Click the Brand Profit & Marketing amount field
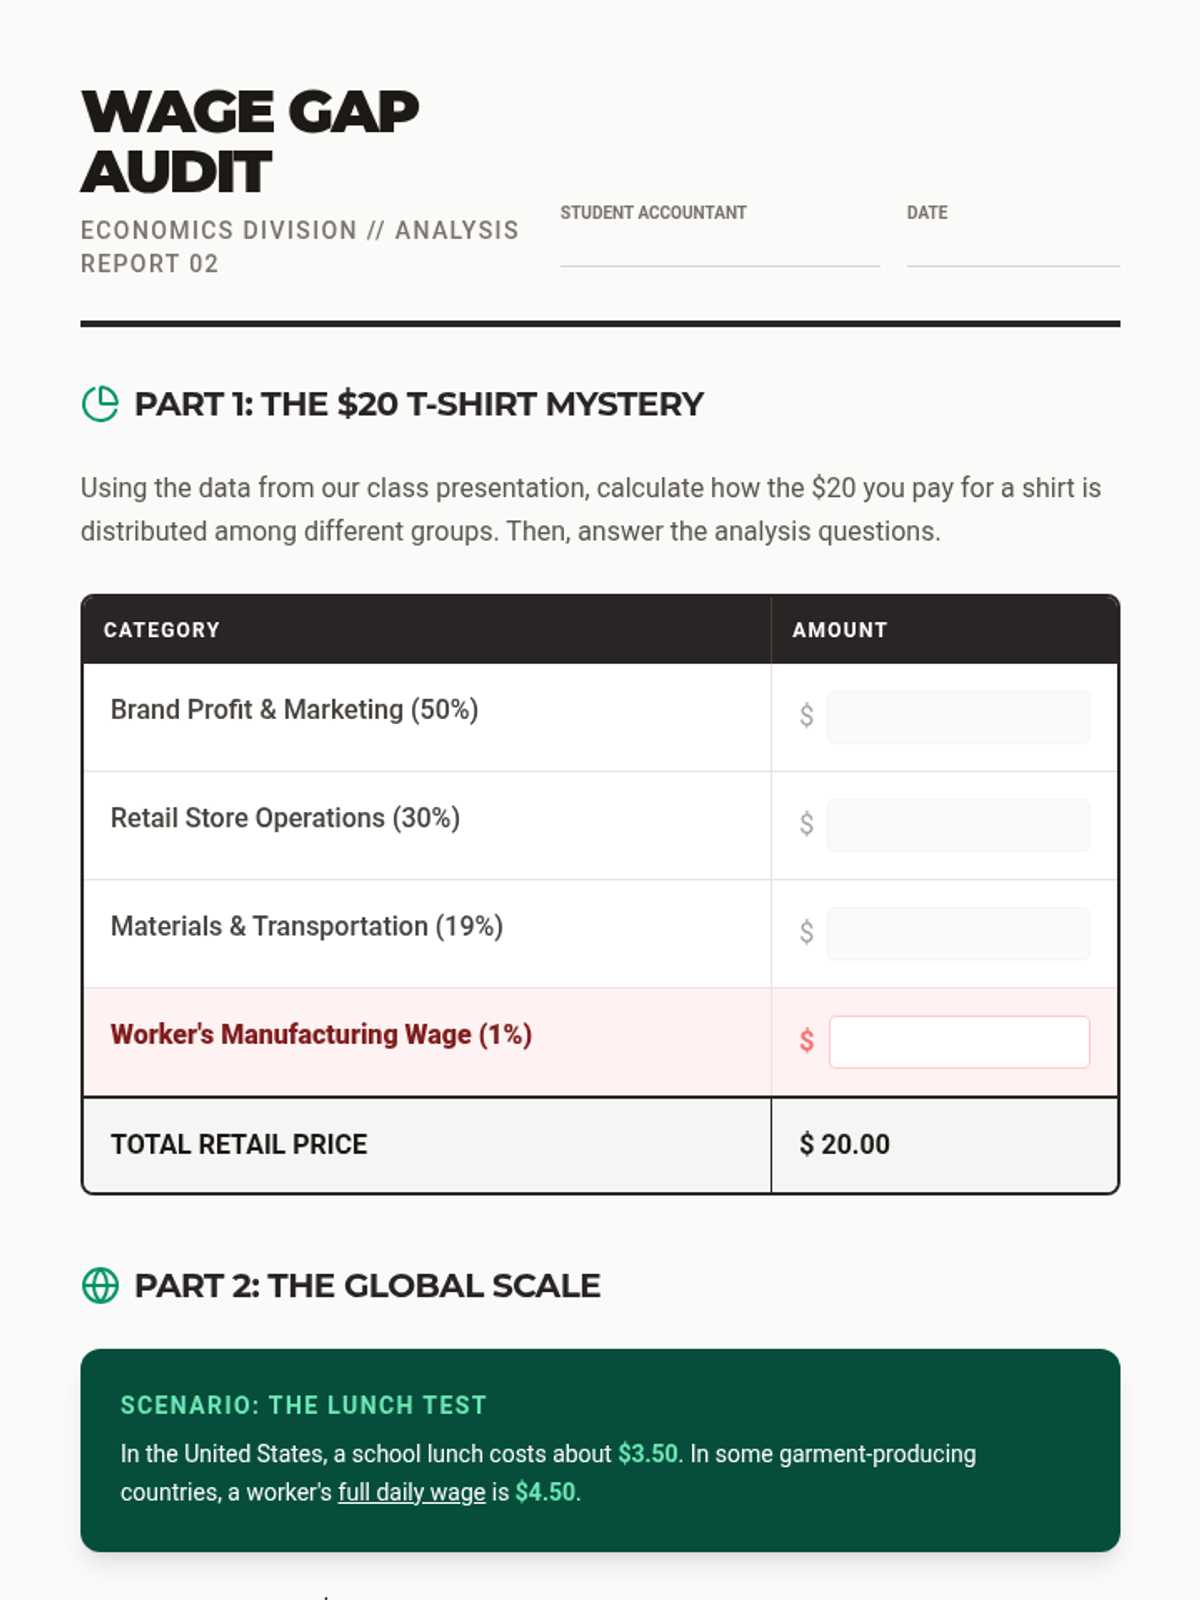Image resolution: width=1200 pixels, height=1600 pixels. (x=958, y=717)
